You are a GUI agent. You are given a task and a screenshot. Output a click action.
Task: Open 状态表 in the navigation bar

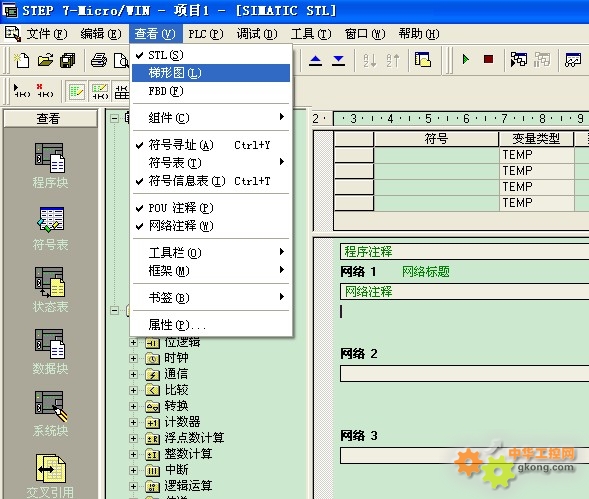coord(50,290)
